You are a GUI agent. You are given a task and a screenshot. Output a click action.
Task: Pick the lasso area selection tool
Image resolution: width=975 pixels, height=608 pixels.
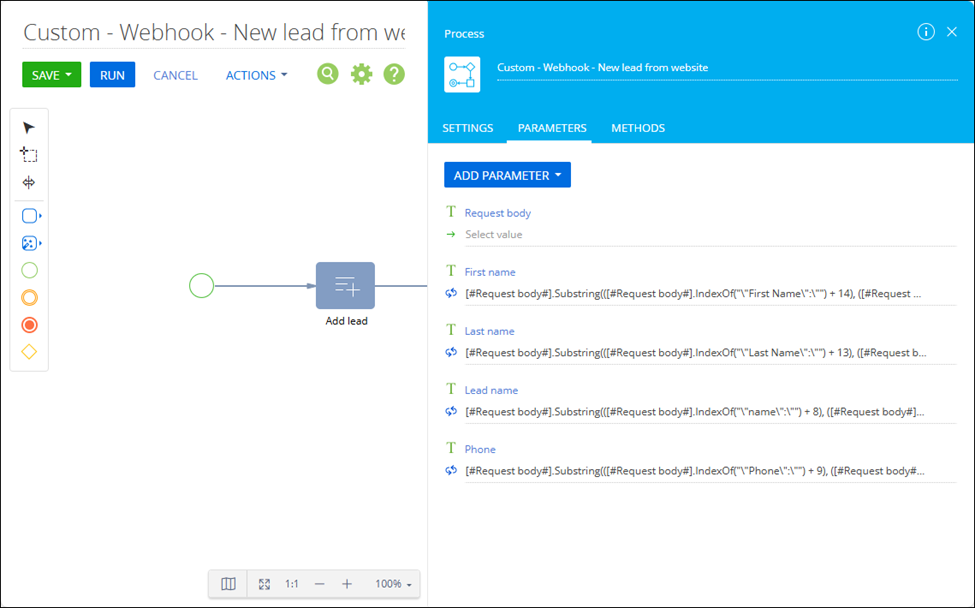[x=29, y=154]
